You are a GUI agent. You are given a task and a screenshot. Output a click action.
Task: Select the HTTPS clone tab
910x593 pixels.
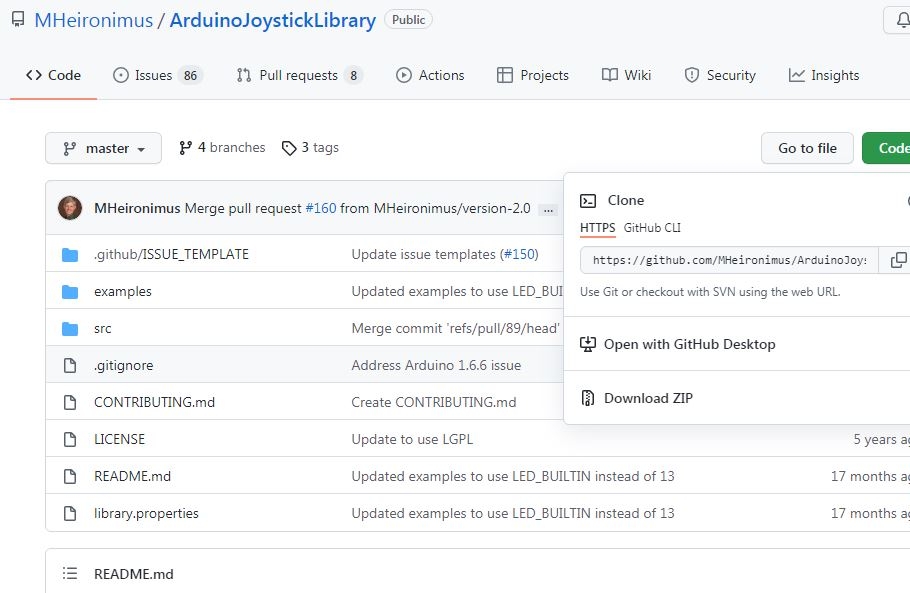(597, 227)
